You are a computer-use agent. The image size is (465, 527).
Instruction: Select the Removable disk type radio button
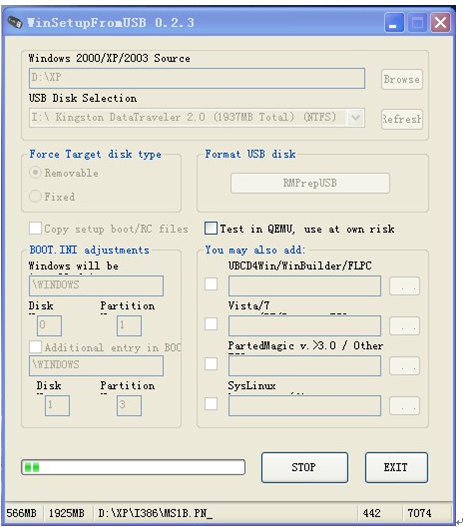coord(35,173)
